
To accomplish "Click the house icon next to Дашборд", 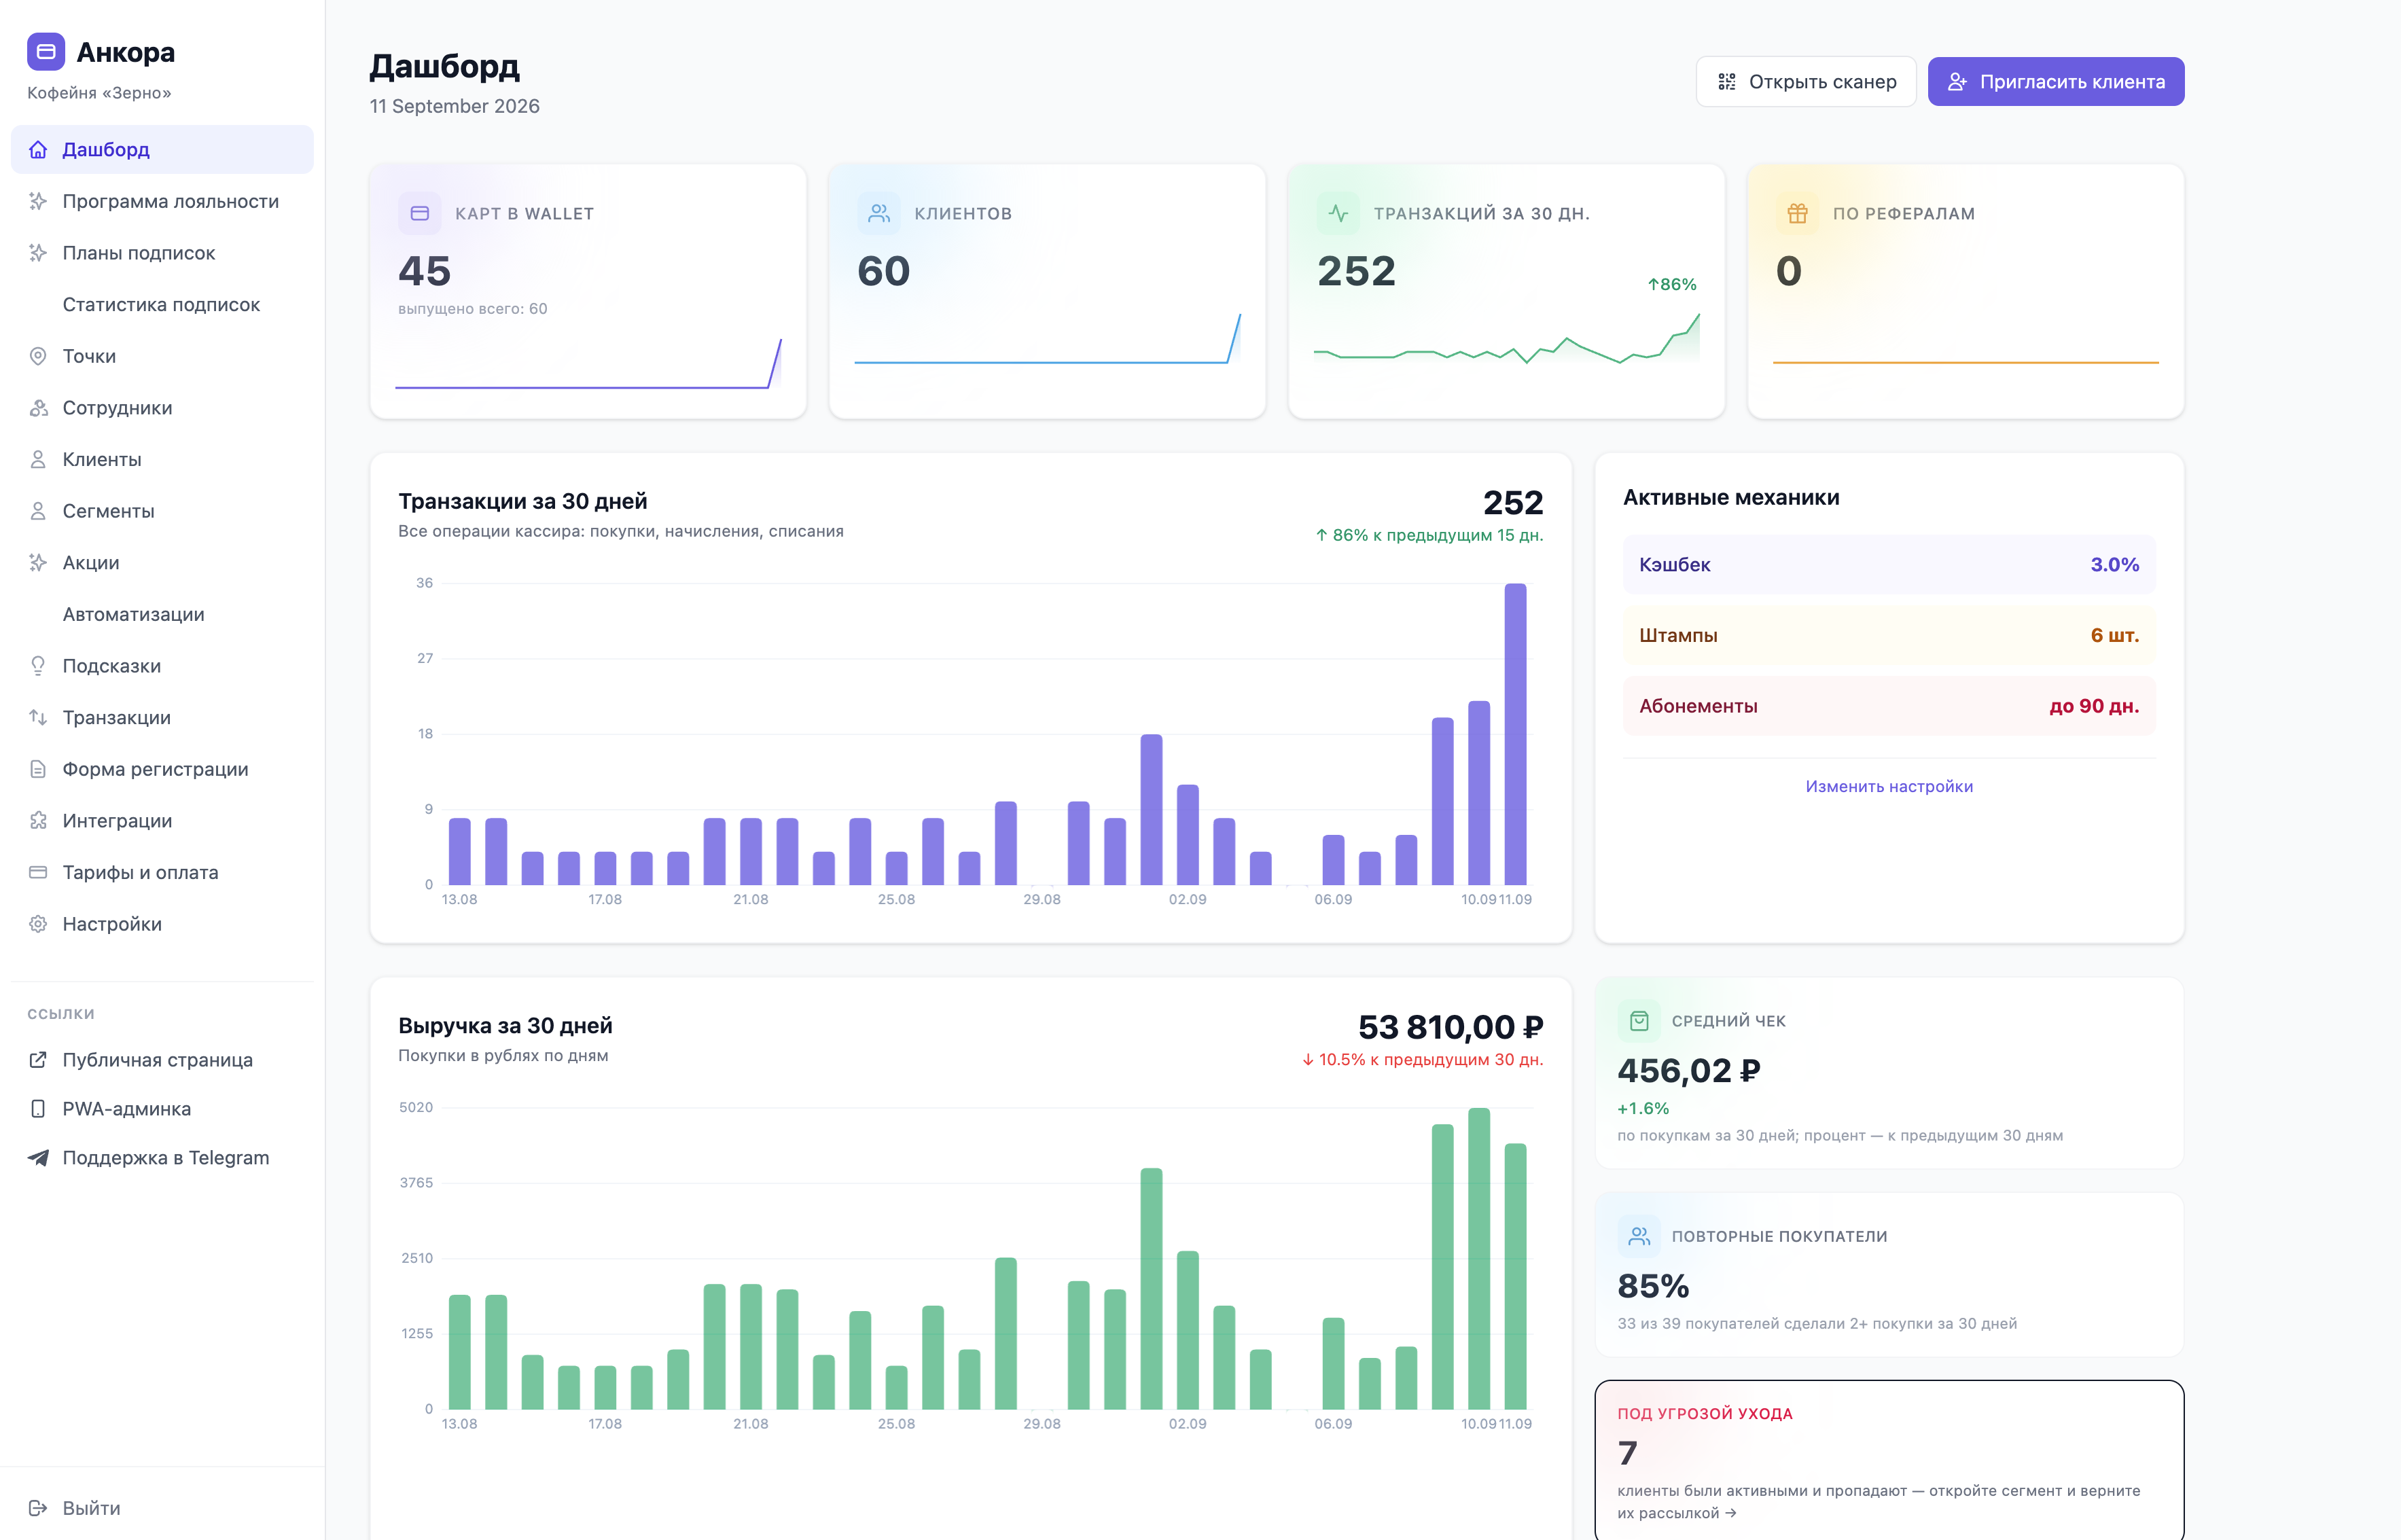I will coord(38,150).
